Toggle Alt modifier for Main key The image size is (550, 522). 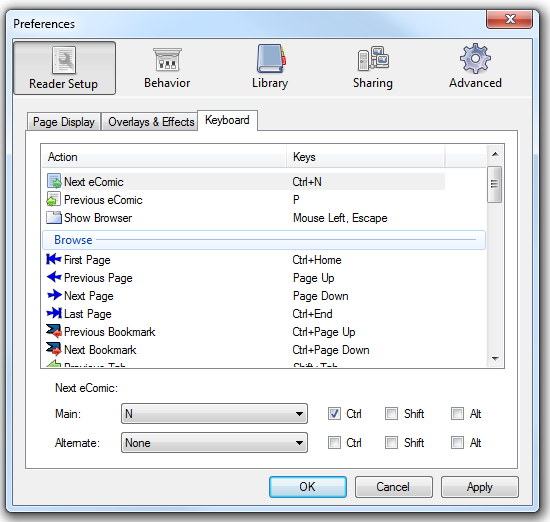pyautogui.click(x=457, y=414)
